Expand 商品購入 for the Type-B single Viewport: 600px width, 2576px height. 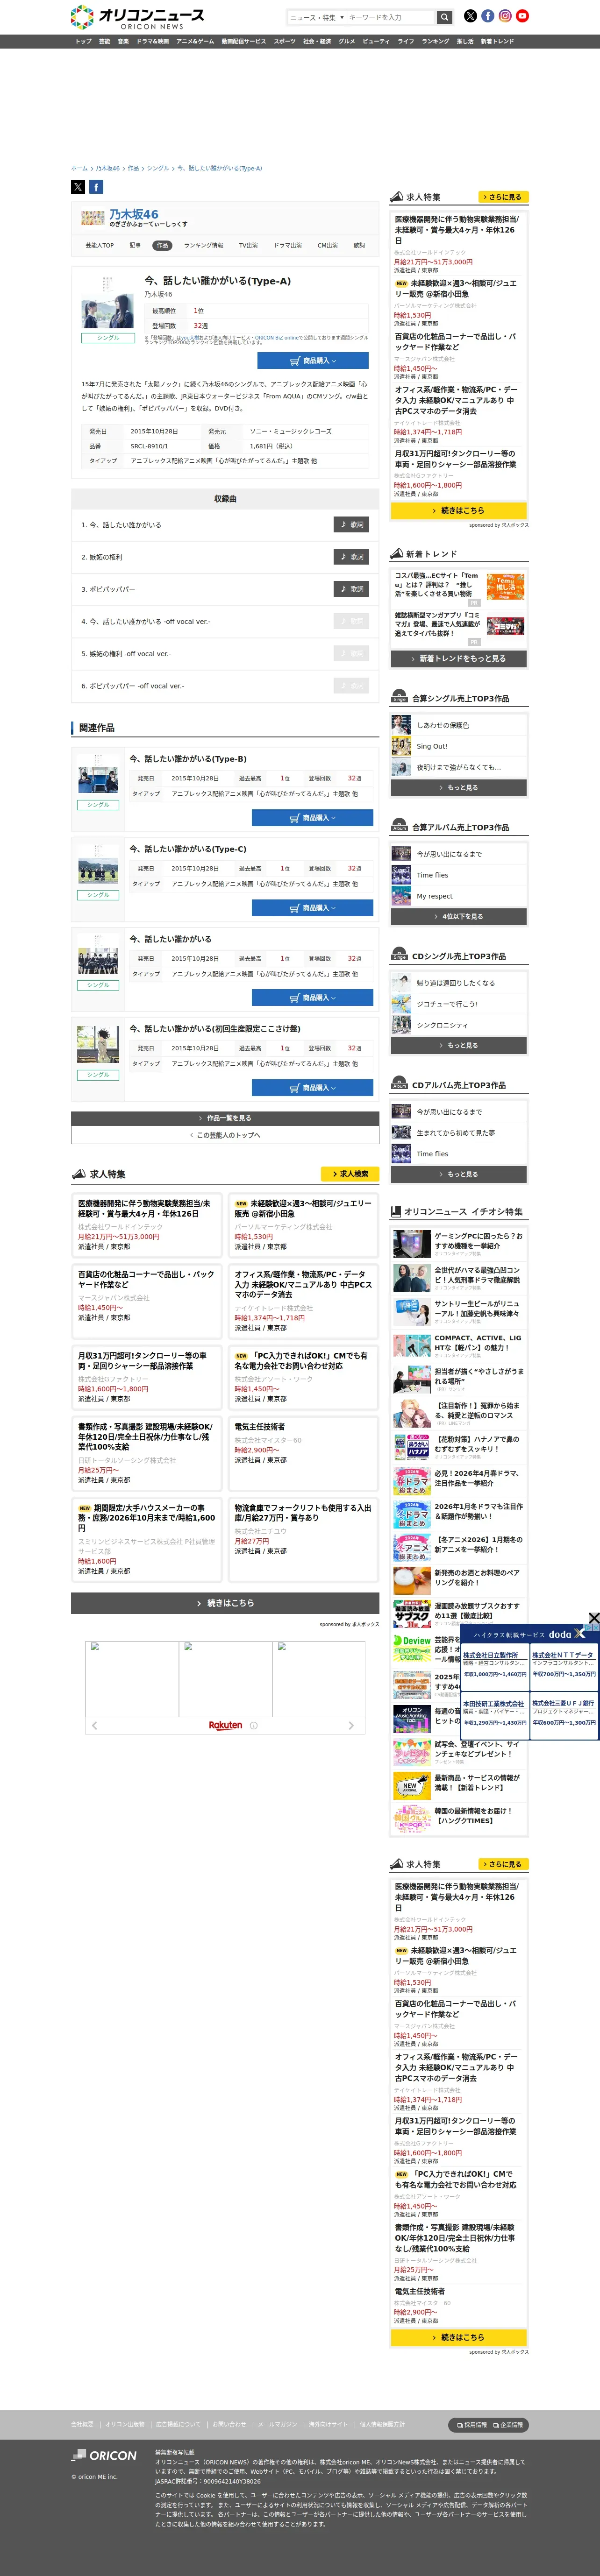click(312, 818)
